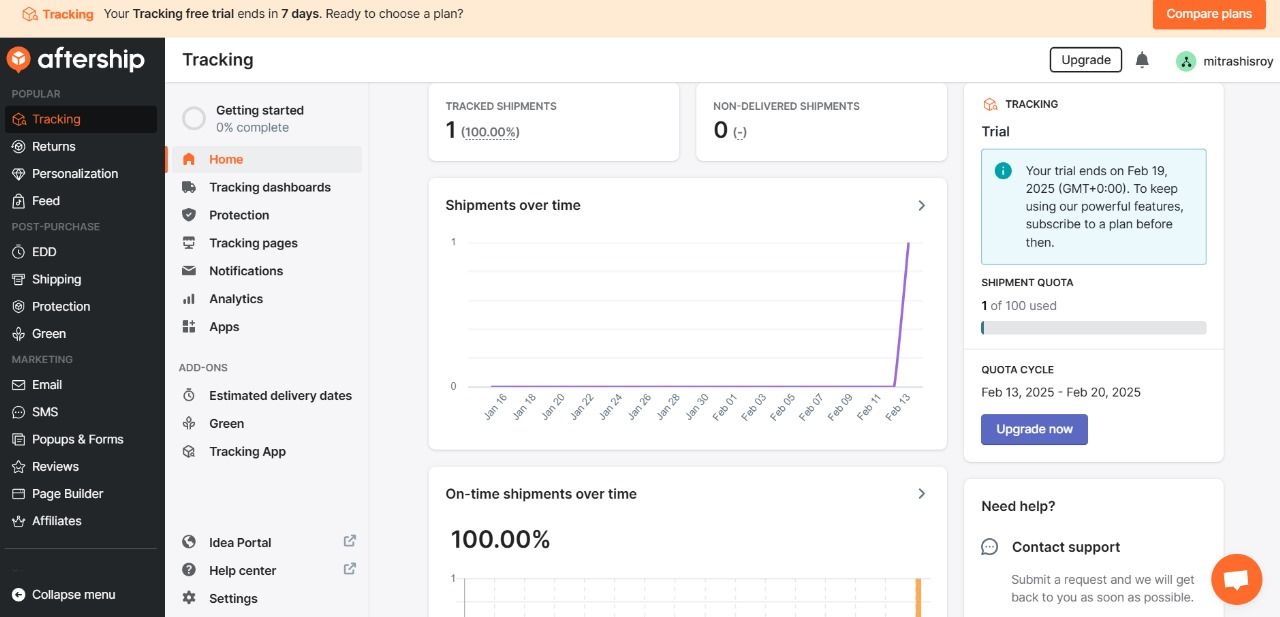Expand Shipments over time chart arrow
The height and width of the screenshot is (617, 1280).
921,205
